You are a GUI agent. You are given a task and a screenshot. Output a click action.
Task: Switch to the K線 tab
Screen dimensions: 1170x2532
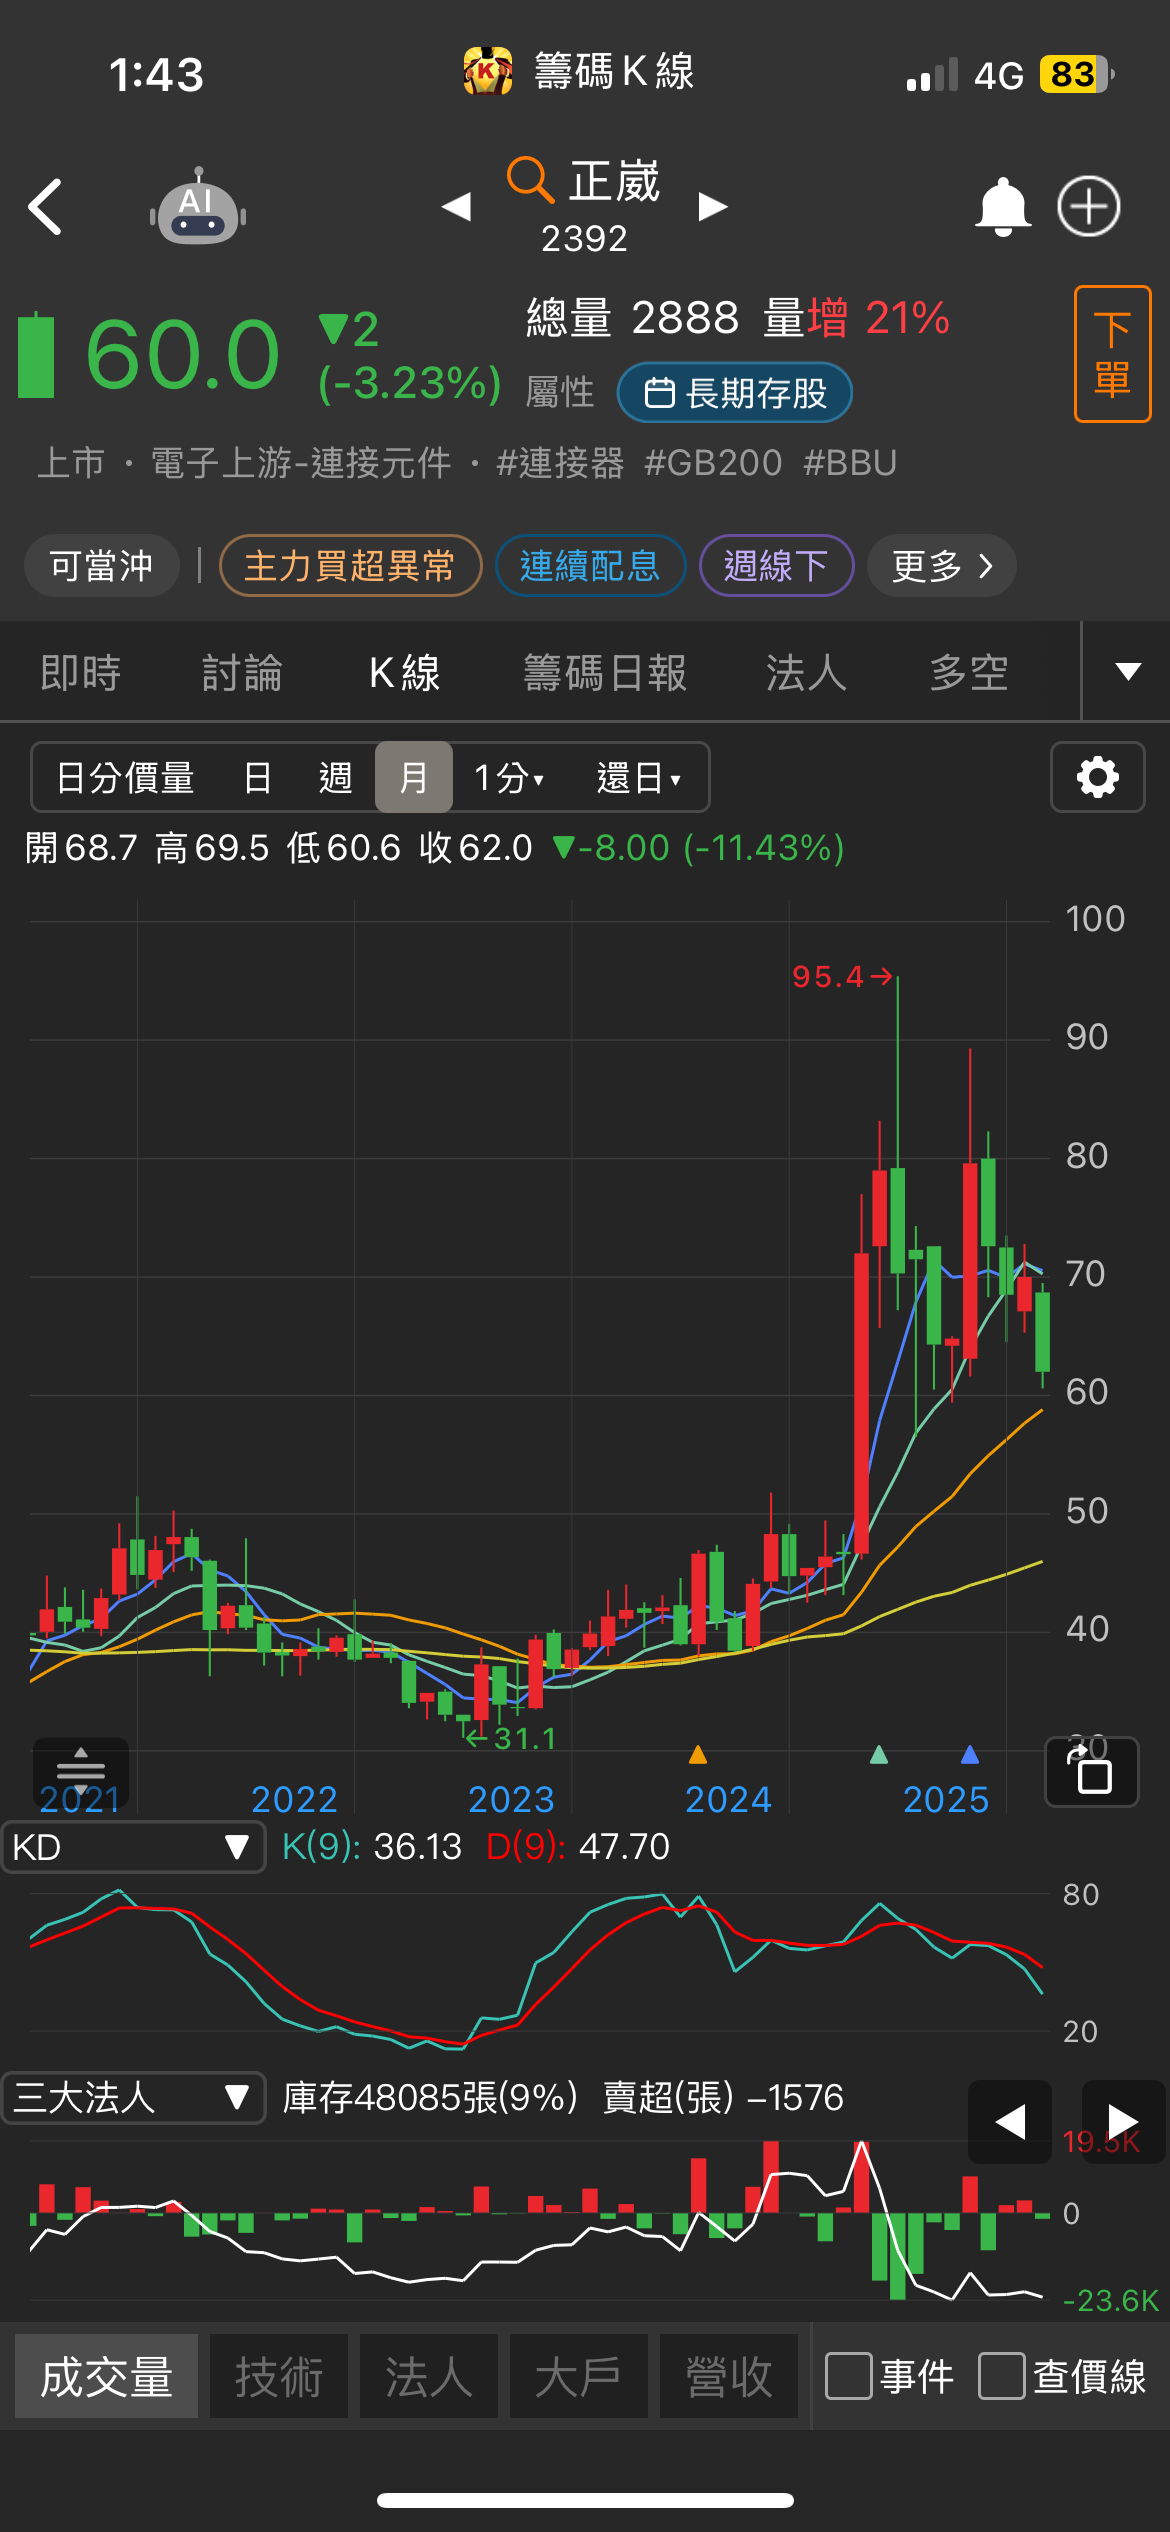pos(405,672)
